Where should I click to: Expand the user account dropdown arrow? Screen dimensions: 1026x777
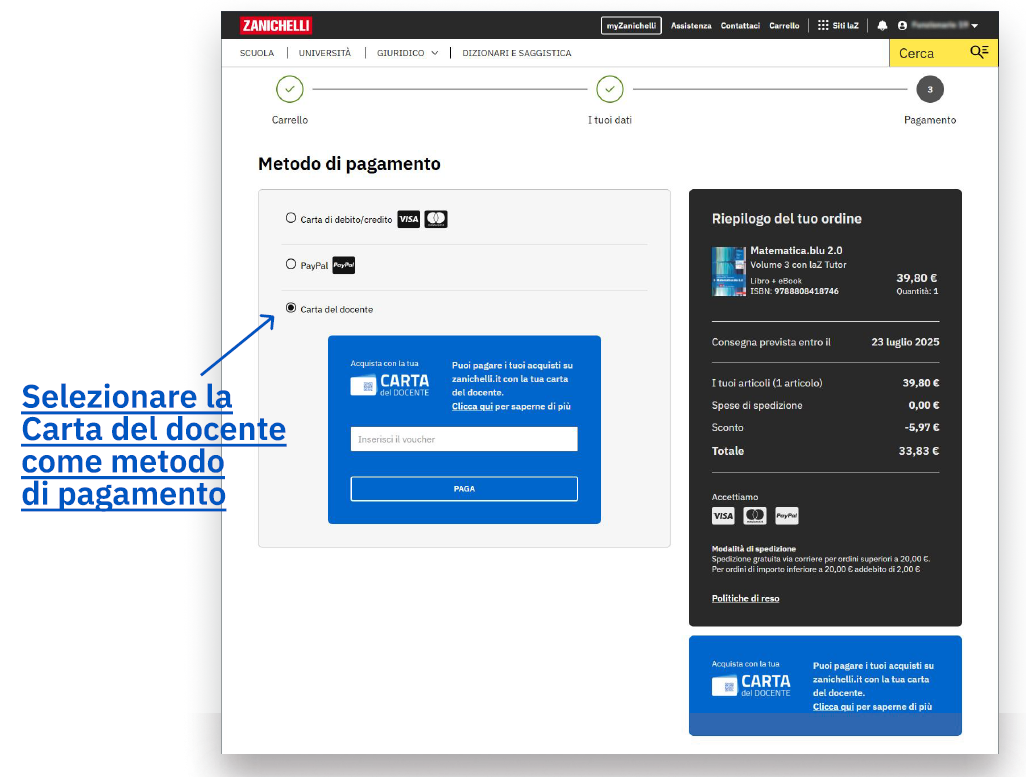975,26
